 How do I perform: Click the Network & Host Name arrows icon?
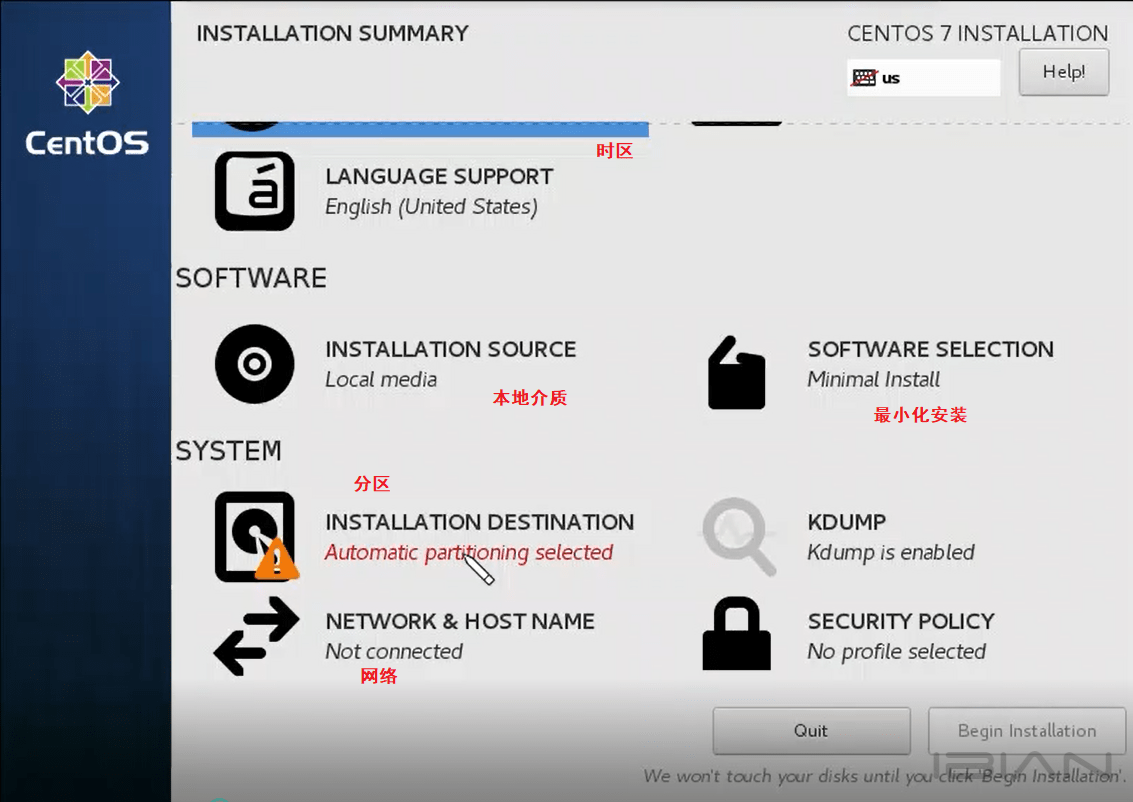[x=256, y=636]
